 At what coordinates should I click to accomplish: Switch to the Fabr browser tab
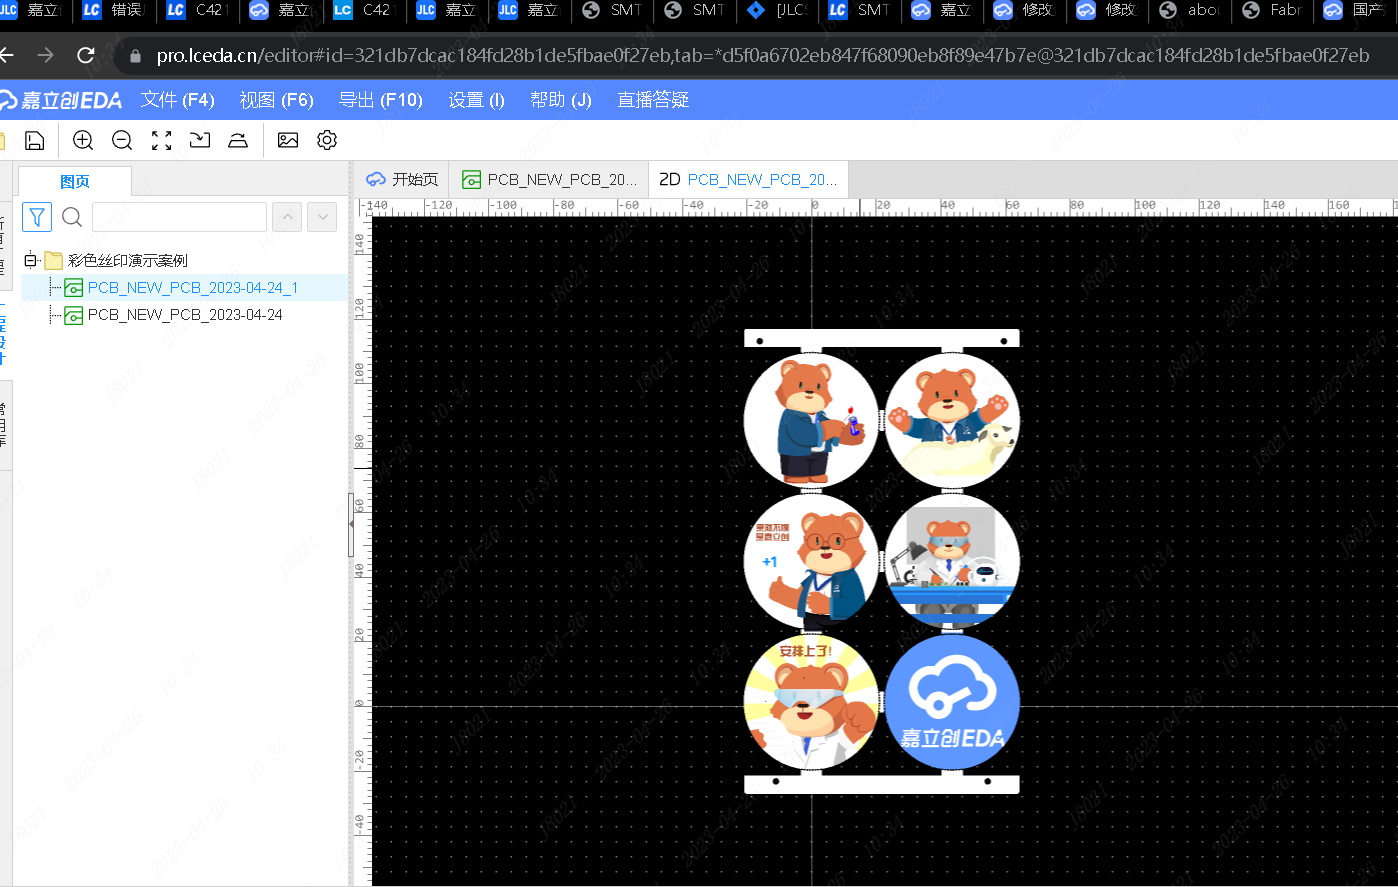pyautogui.click(x=1273, y=10)
